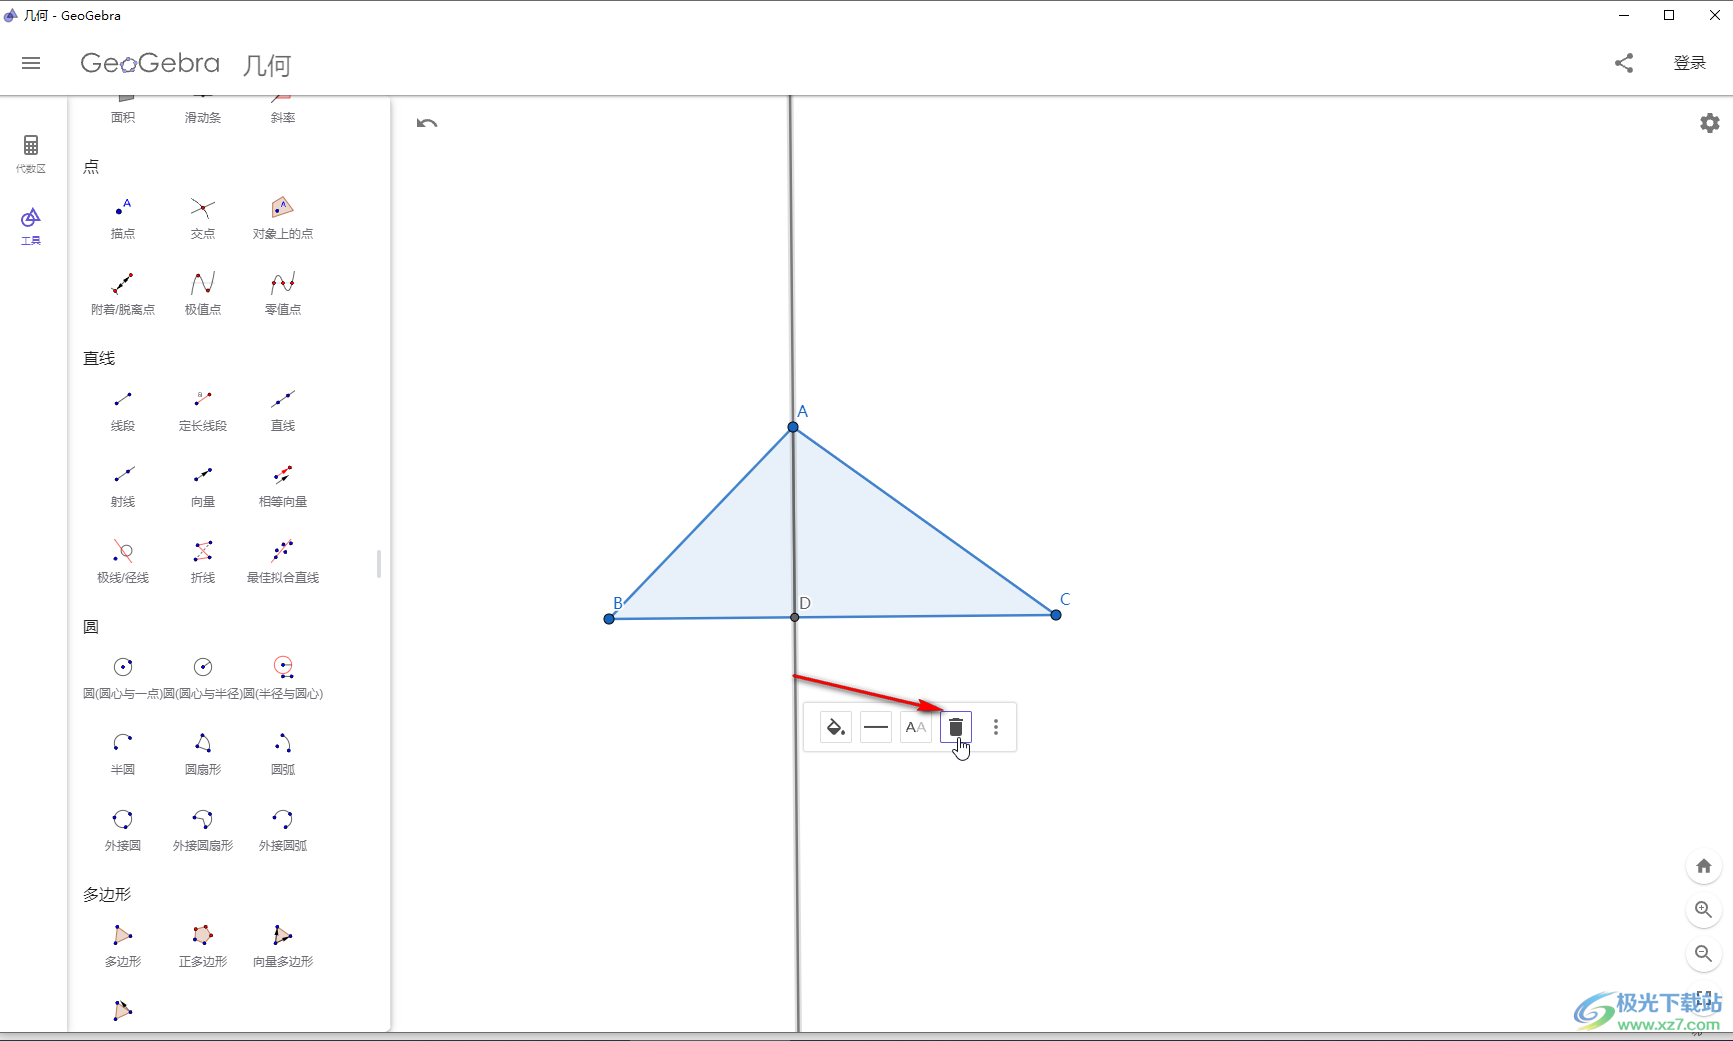The image size is (1733, 1041).
Task: Click the GeoGebra logo text
Action: click(x=150, y=63)
